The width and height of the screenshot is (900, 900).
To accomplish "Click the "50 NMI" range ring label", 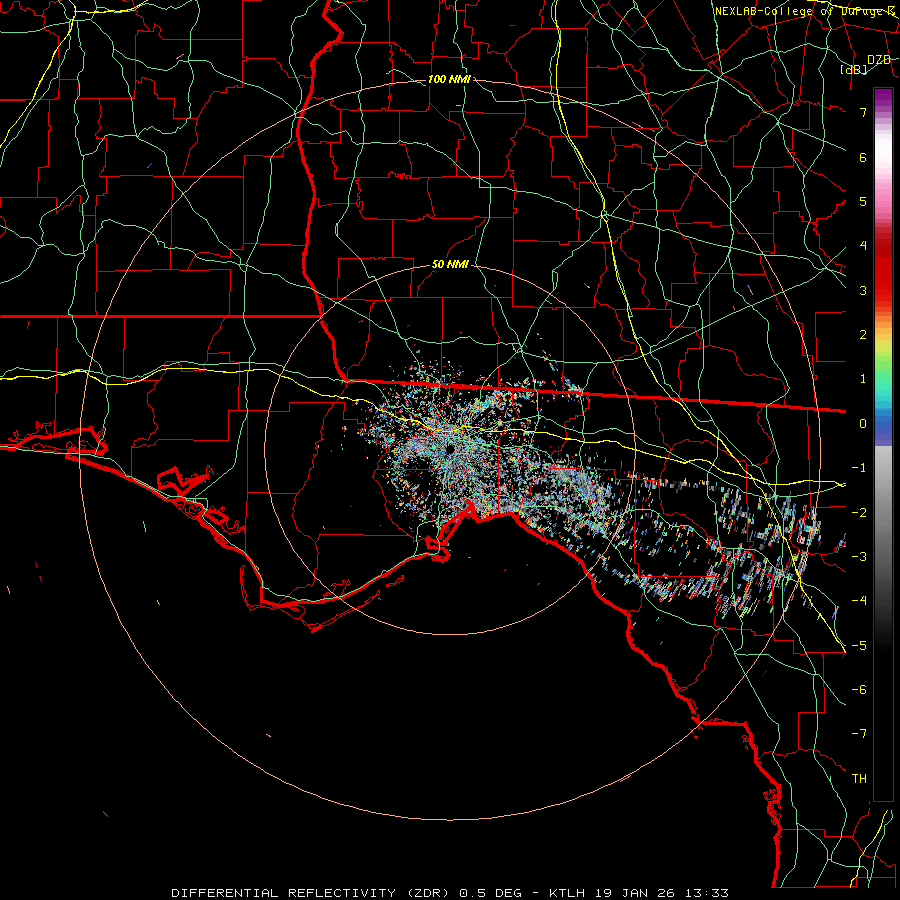I will 450,264.
